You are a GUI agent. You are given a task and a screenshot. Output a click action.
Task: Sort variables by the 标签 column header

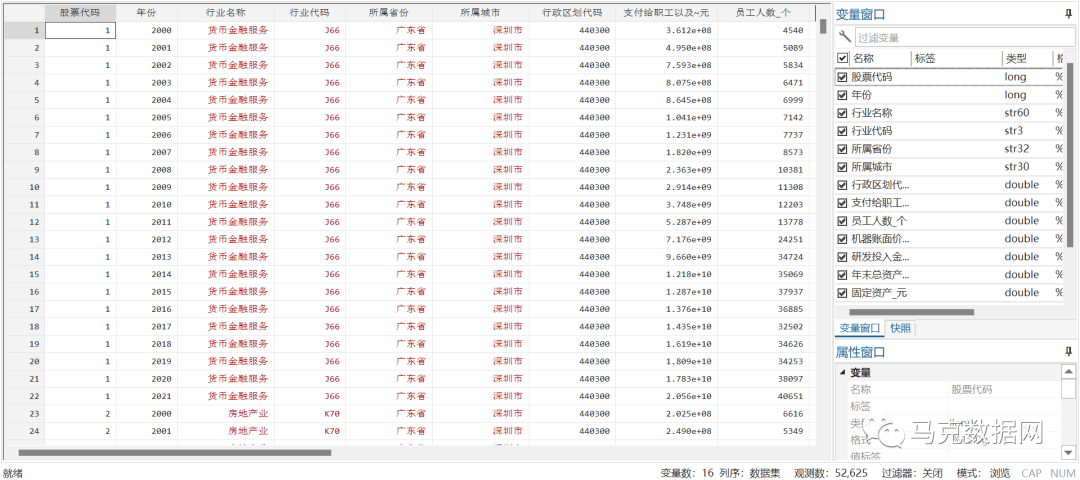[x=956, y=59]
